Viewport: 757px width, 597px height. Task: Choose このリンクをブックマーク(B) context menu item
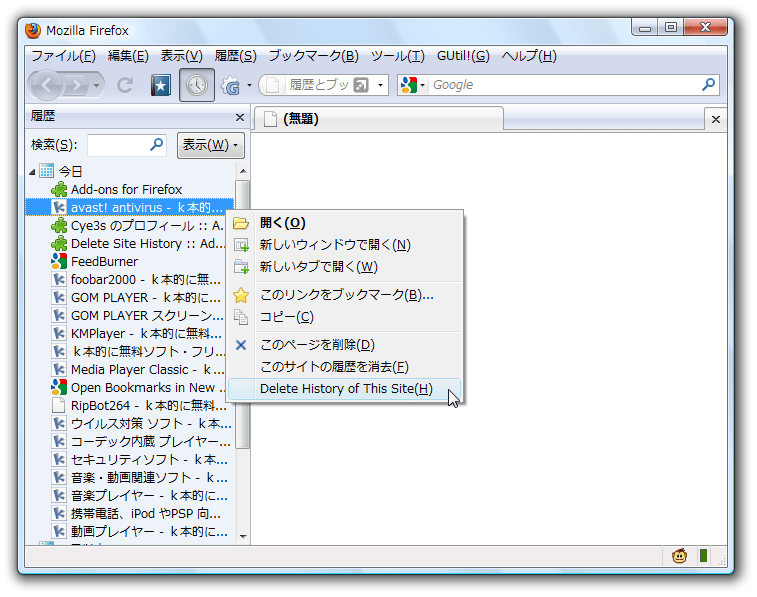point(345,295)
